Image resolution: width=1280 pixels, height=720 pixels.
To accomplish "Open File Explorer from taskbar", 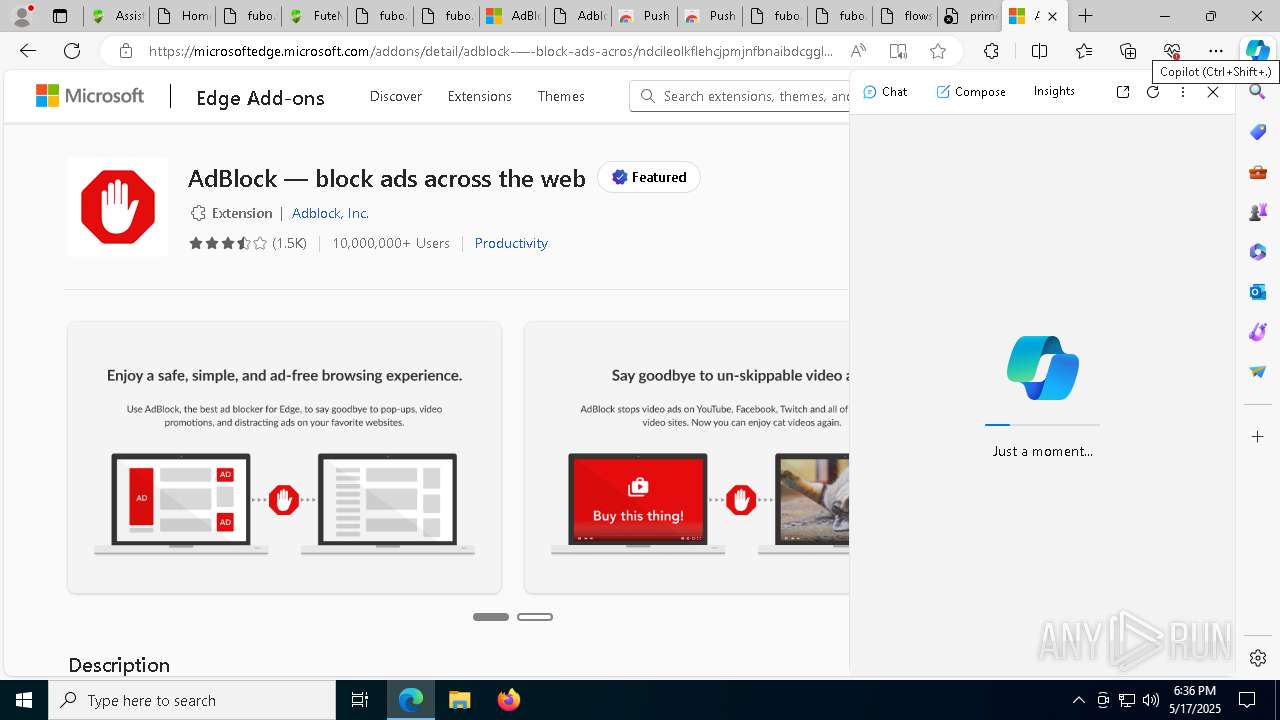I will pos(459,700).
